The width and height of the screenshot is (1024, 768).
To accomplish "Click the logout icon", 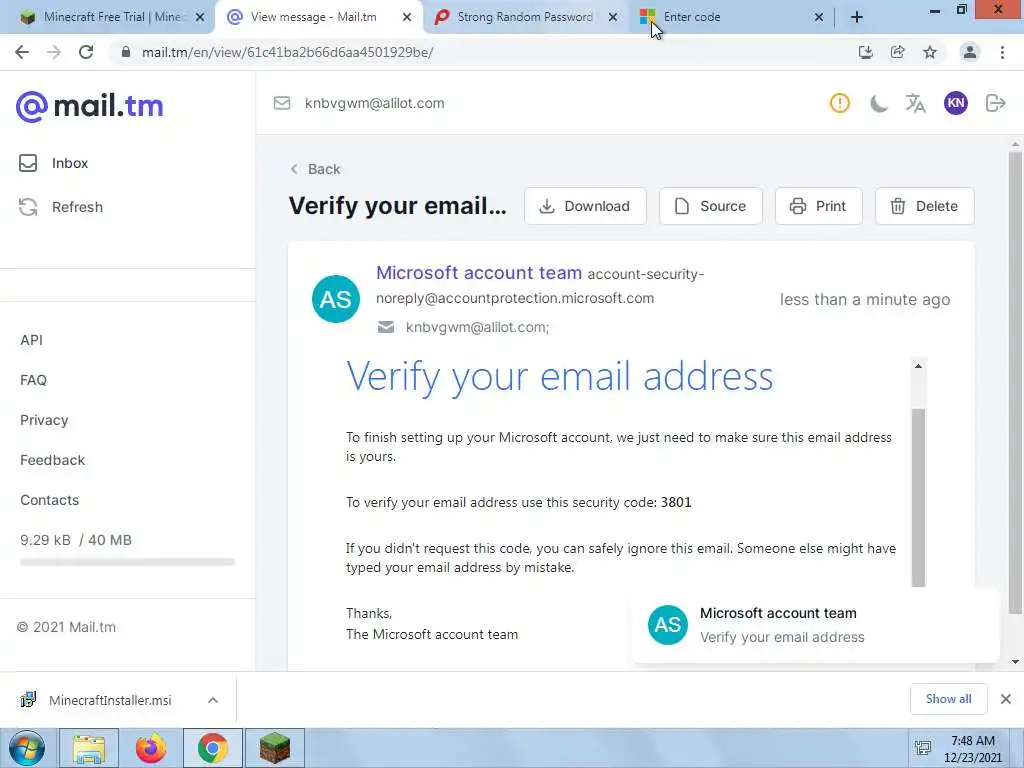I will (x=995, y=103).
